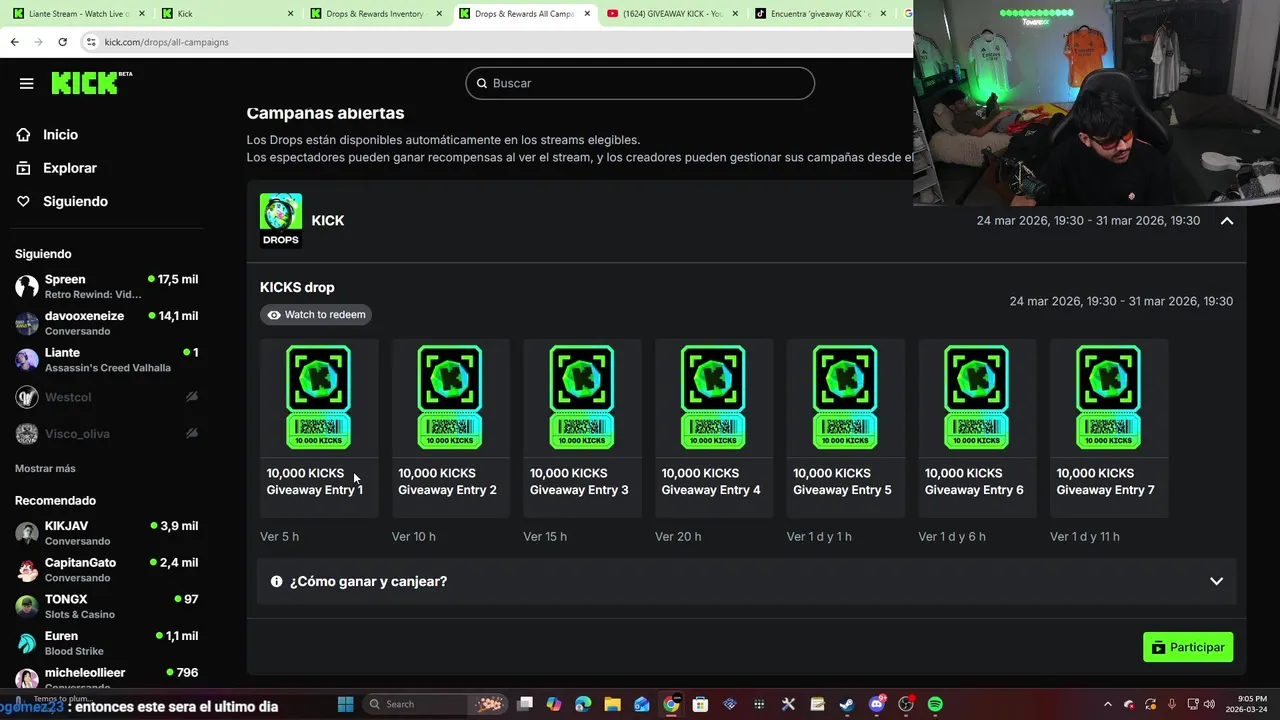Click CapitanGato's avatar icon
Image resolution: width=1280 pixels, height=720 pixels.
27,570
